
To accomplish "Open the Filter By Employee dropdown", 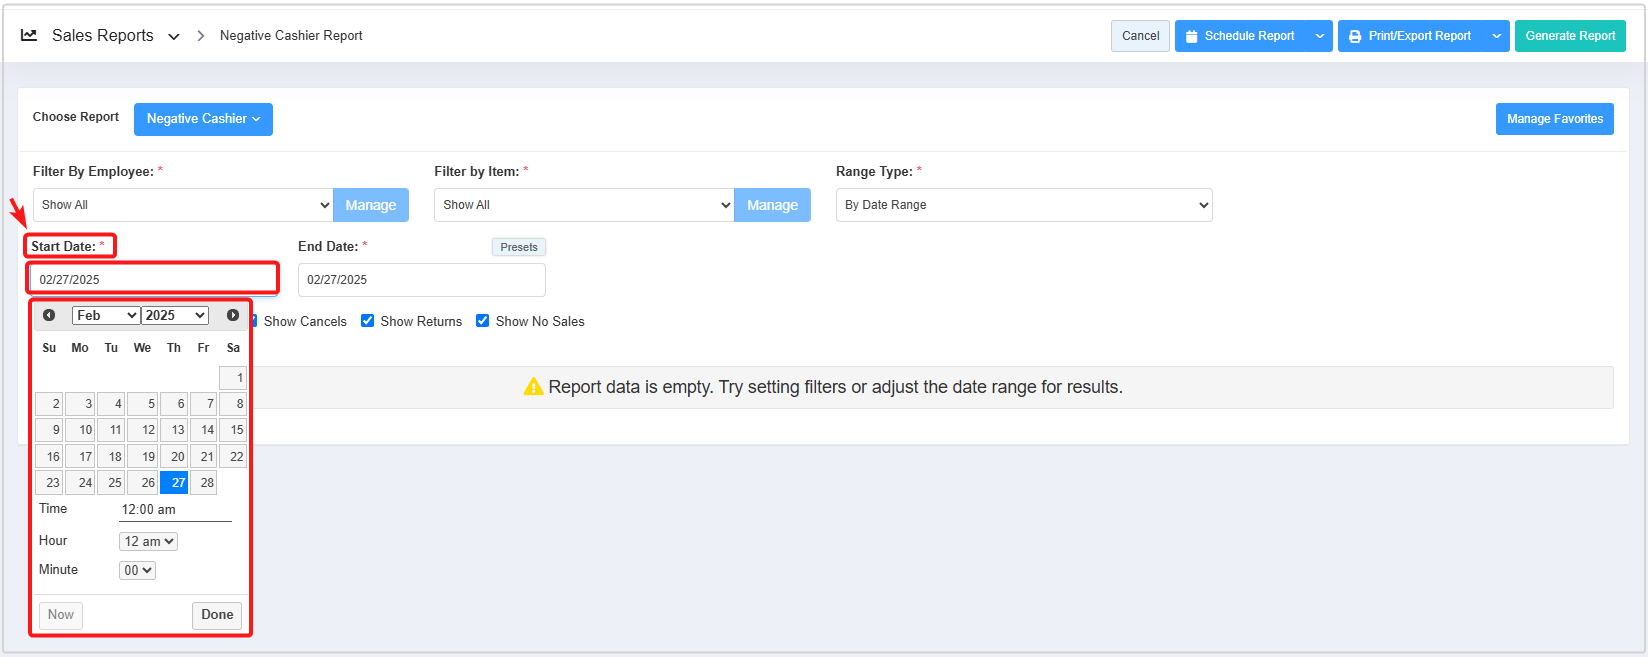I will tap(182, 205).
